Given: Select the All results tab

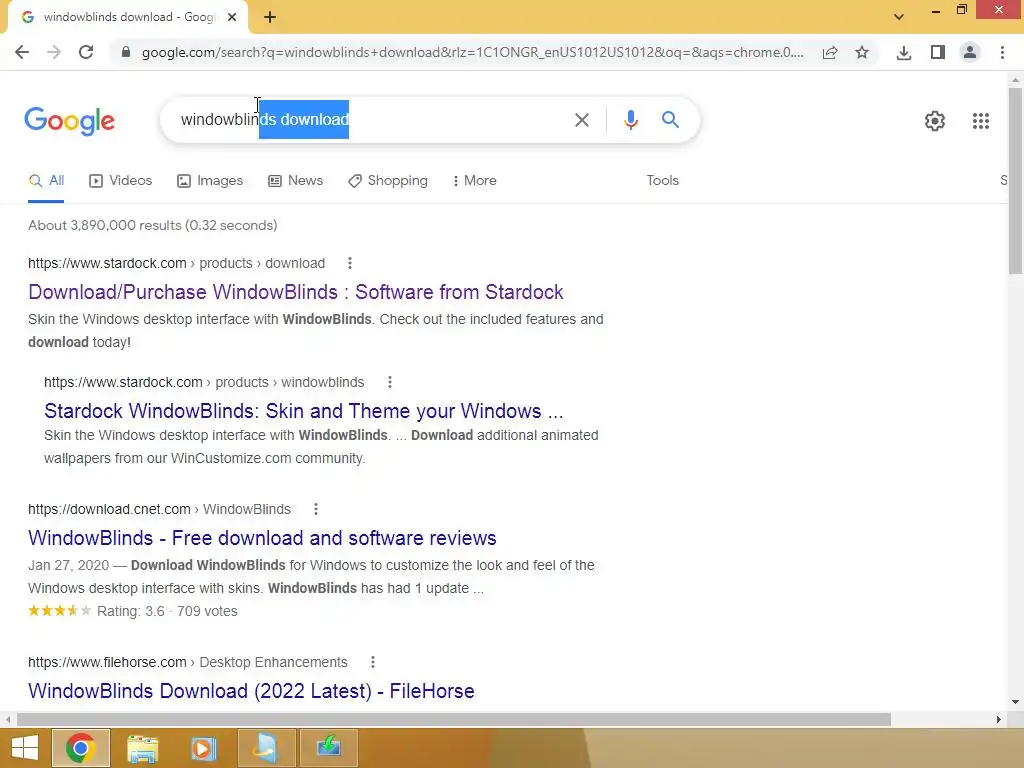Looking at the screenshot, I should click(x=46, y=181).
